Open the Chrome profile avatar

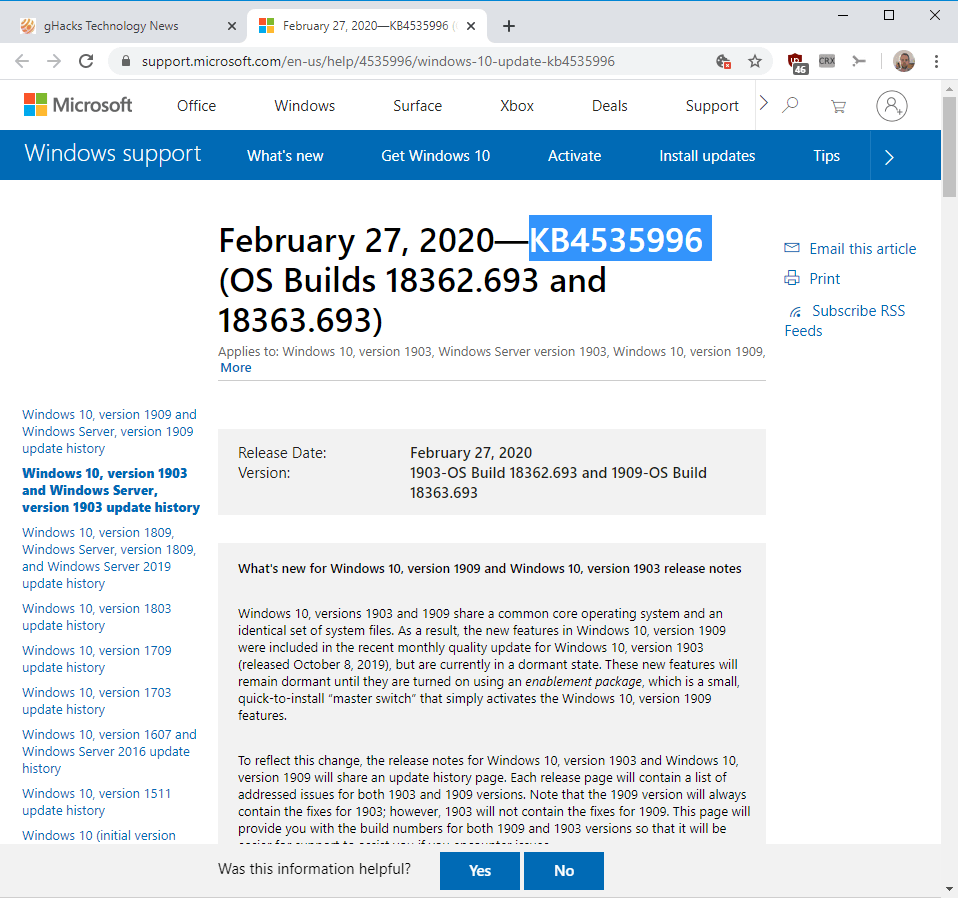904,61
